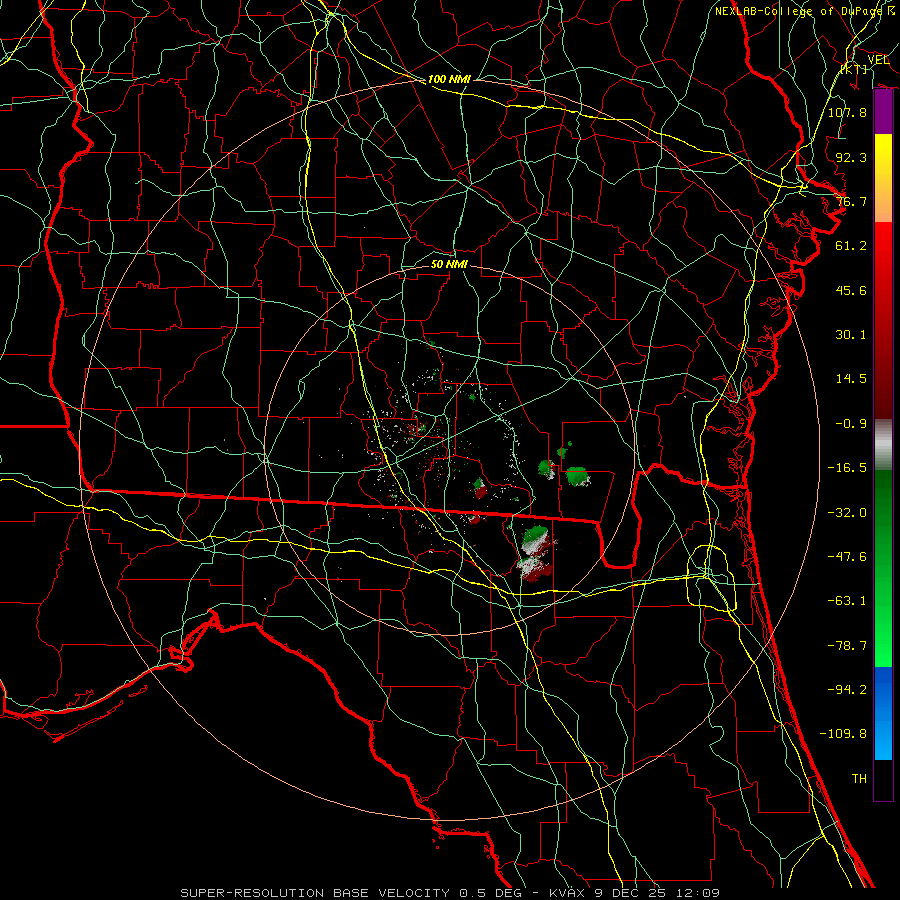Select the -16.5 velocity scale value
The width and height of the screenshot is (900, 900).
(847, 467)
